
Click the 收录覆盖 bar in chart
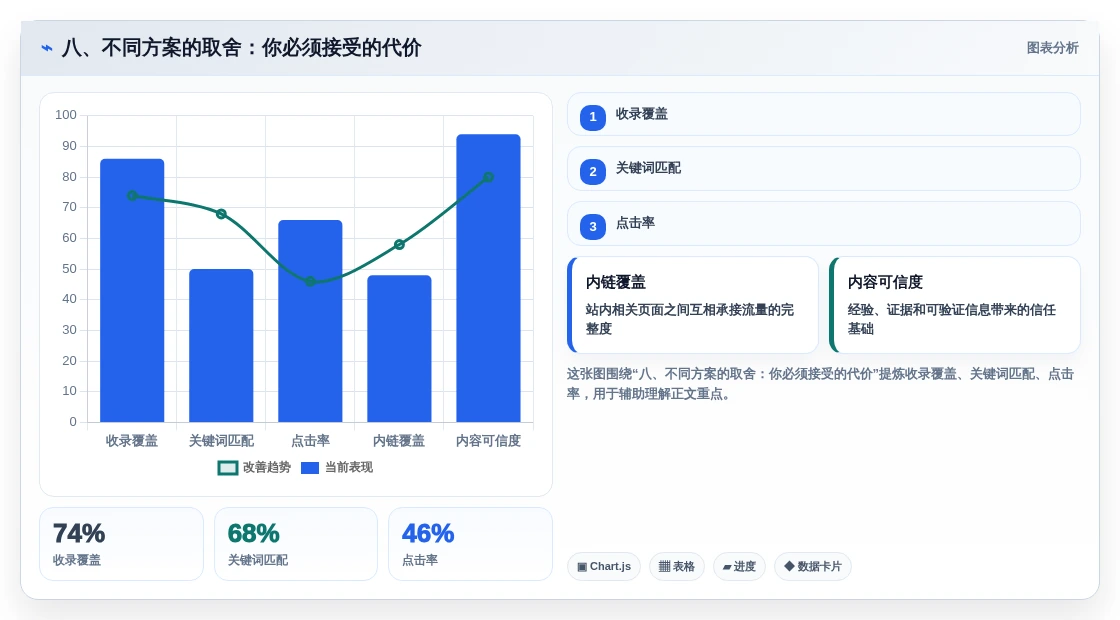132,291
